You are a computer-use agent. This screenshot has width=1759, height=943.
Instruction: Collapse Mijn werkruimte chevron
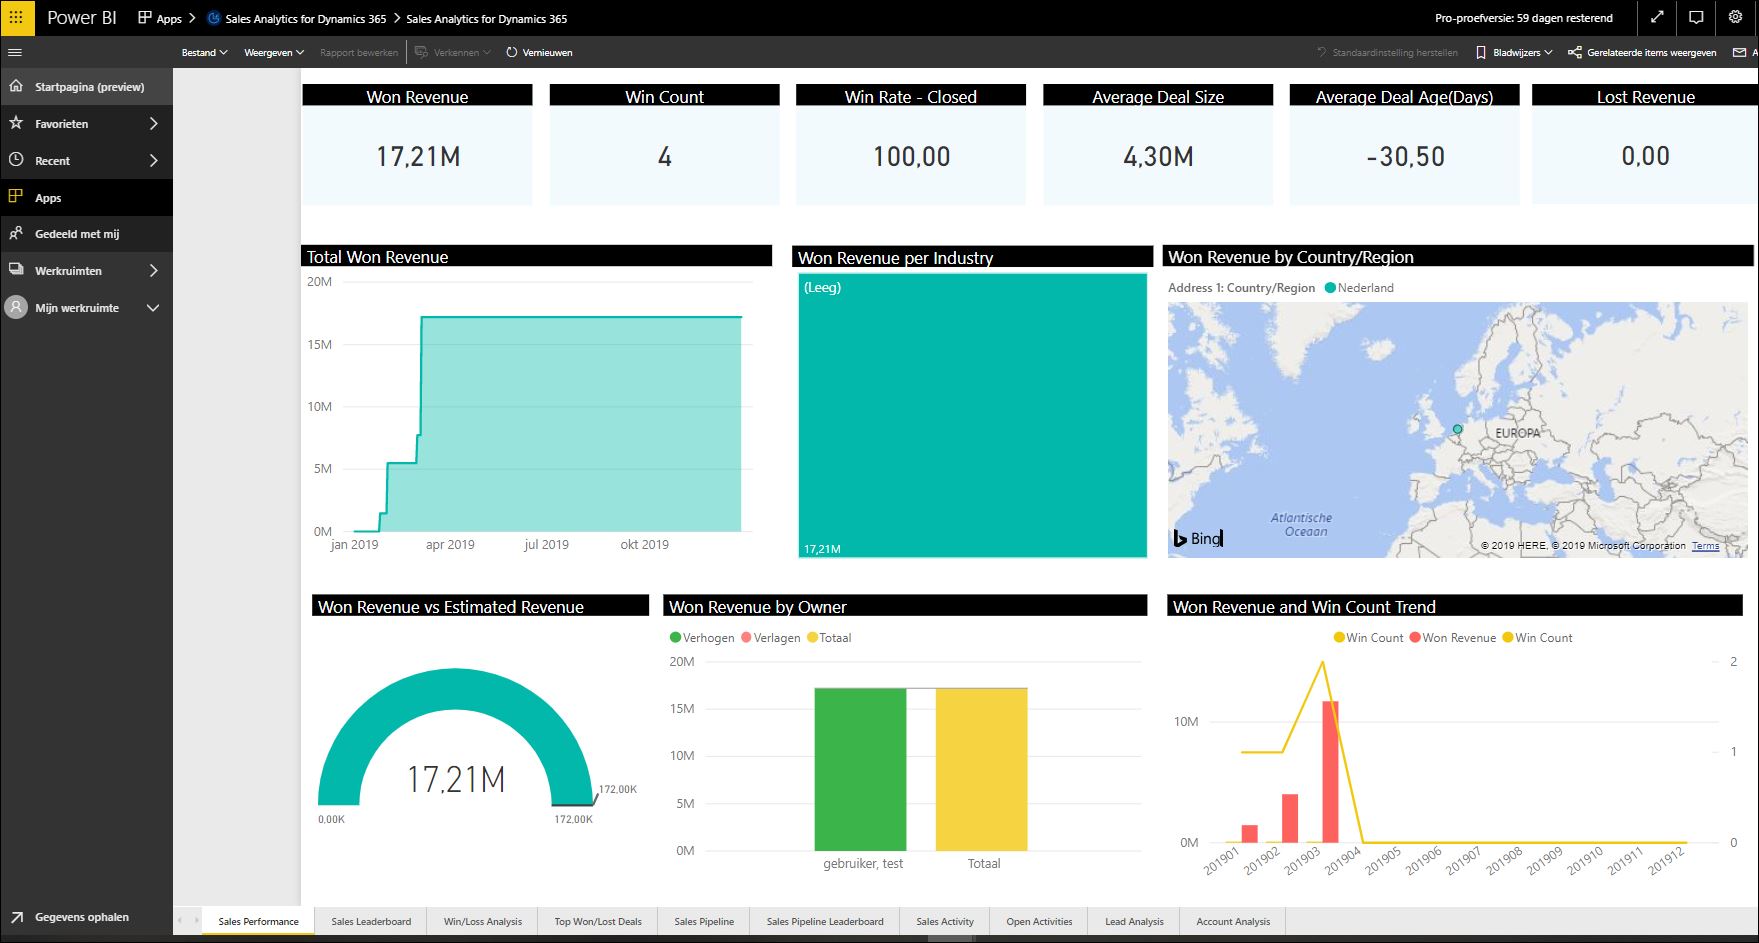click(152, 307)
